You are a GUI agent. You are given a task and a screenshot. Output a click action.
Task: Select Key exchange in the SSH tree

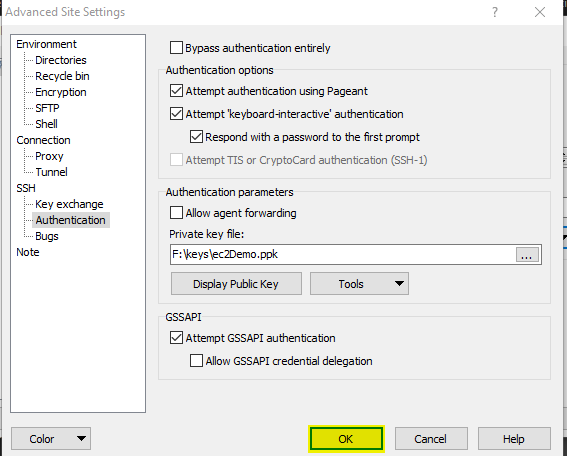pyautogui.click(x=69, y=204)
